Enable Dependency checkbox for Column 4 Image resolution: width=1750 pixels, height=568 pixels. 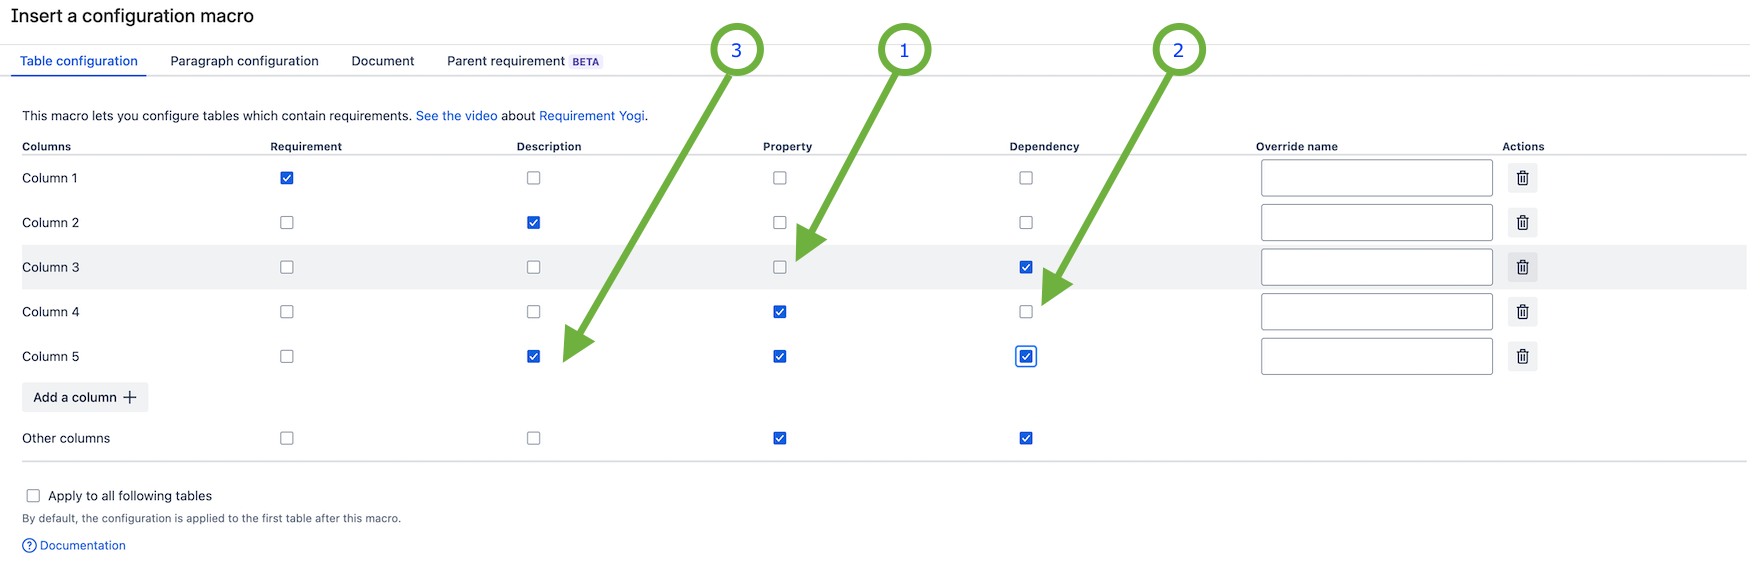click(x=1026, y=312)
